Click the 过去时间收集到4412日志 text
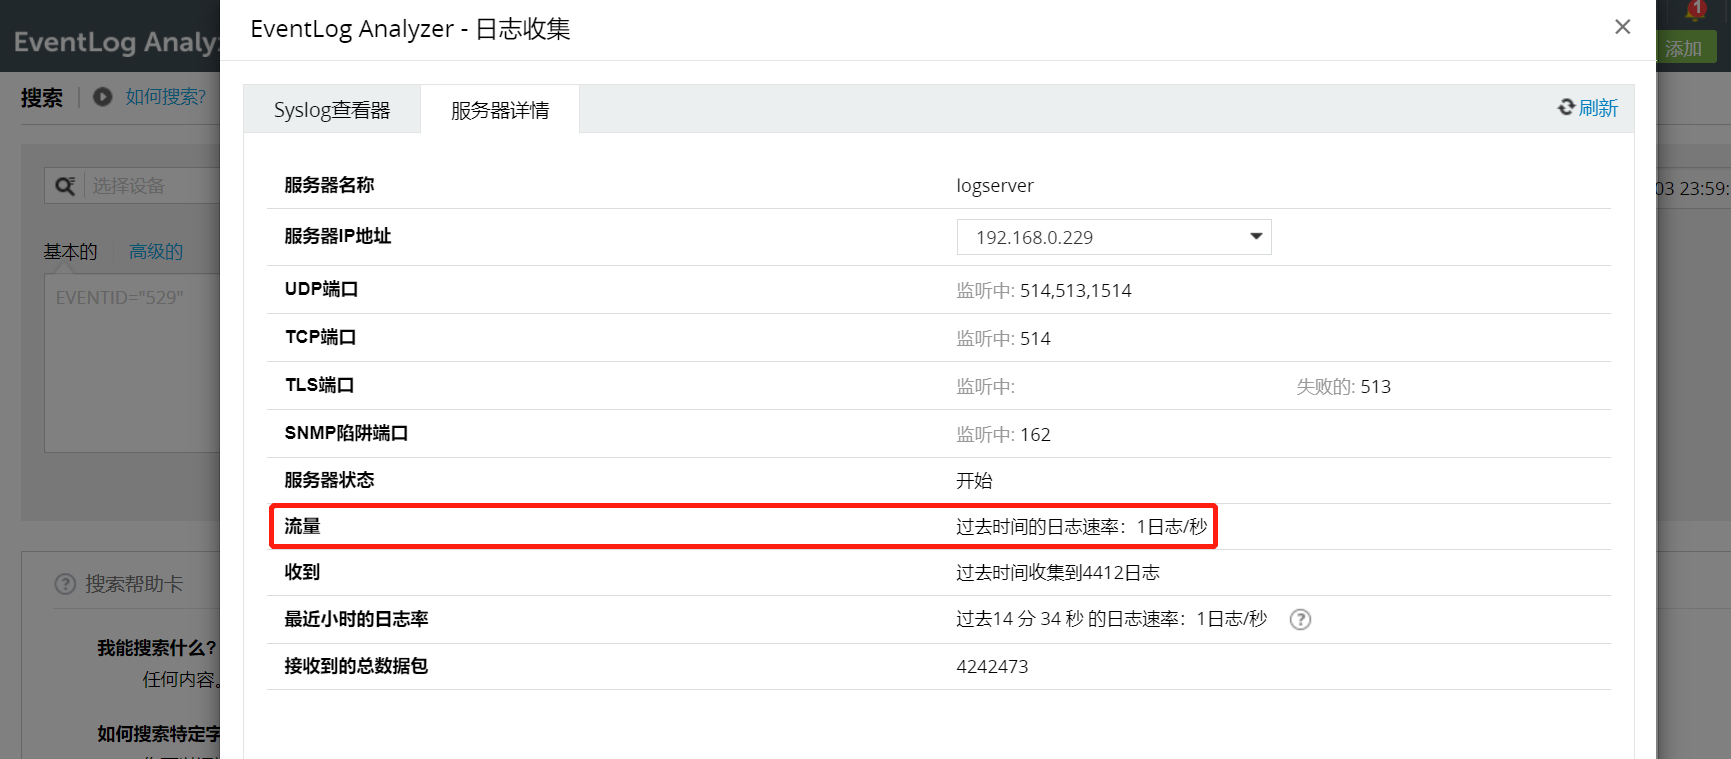The image size is (1731, 759). pos(1058,572)
